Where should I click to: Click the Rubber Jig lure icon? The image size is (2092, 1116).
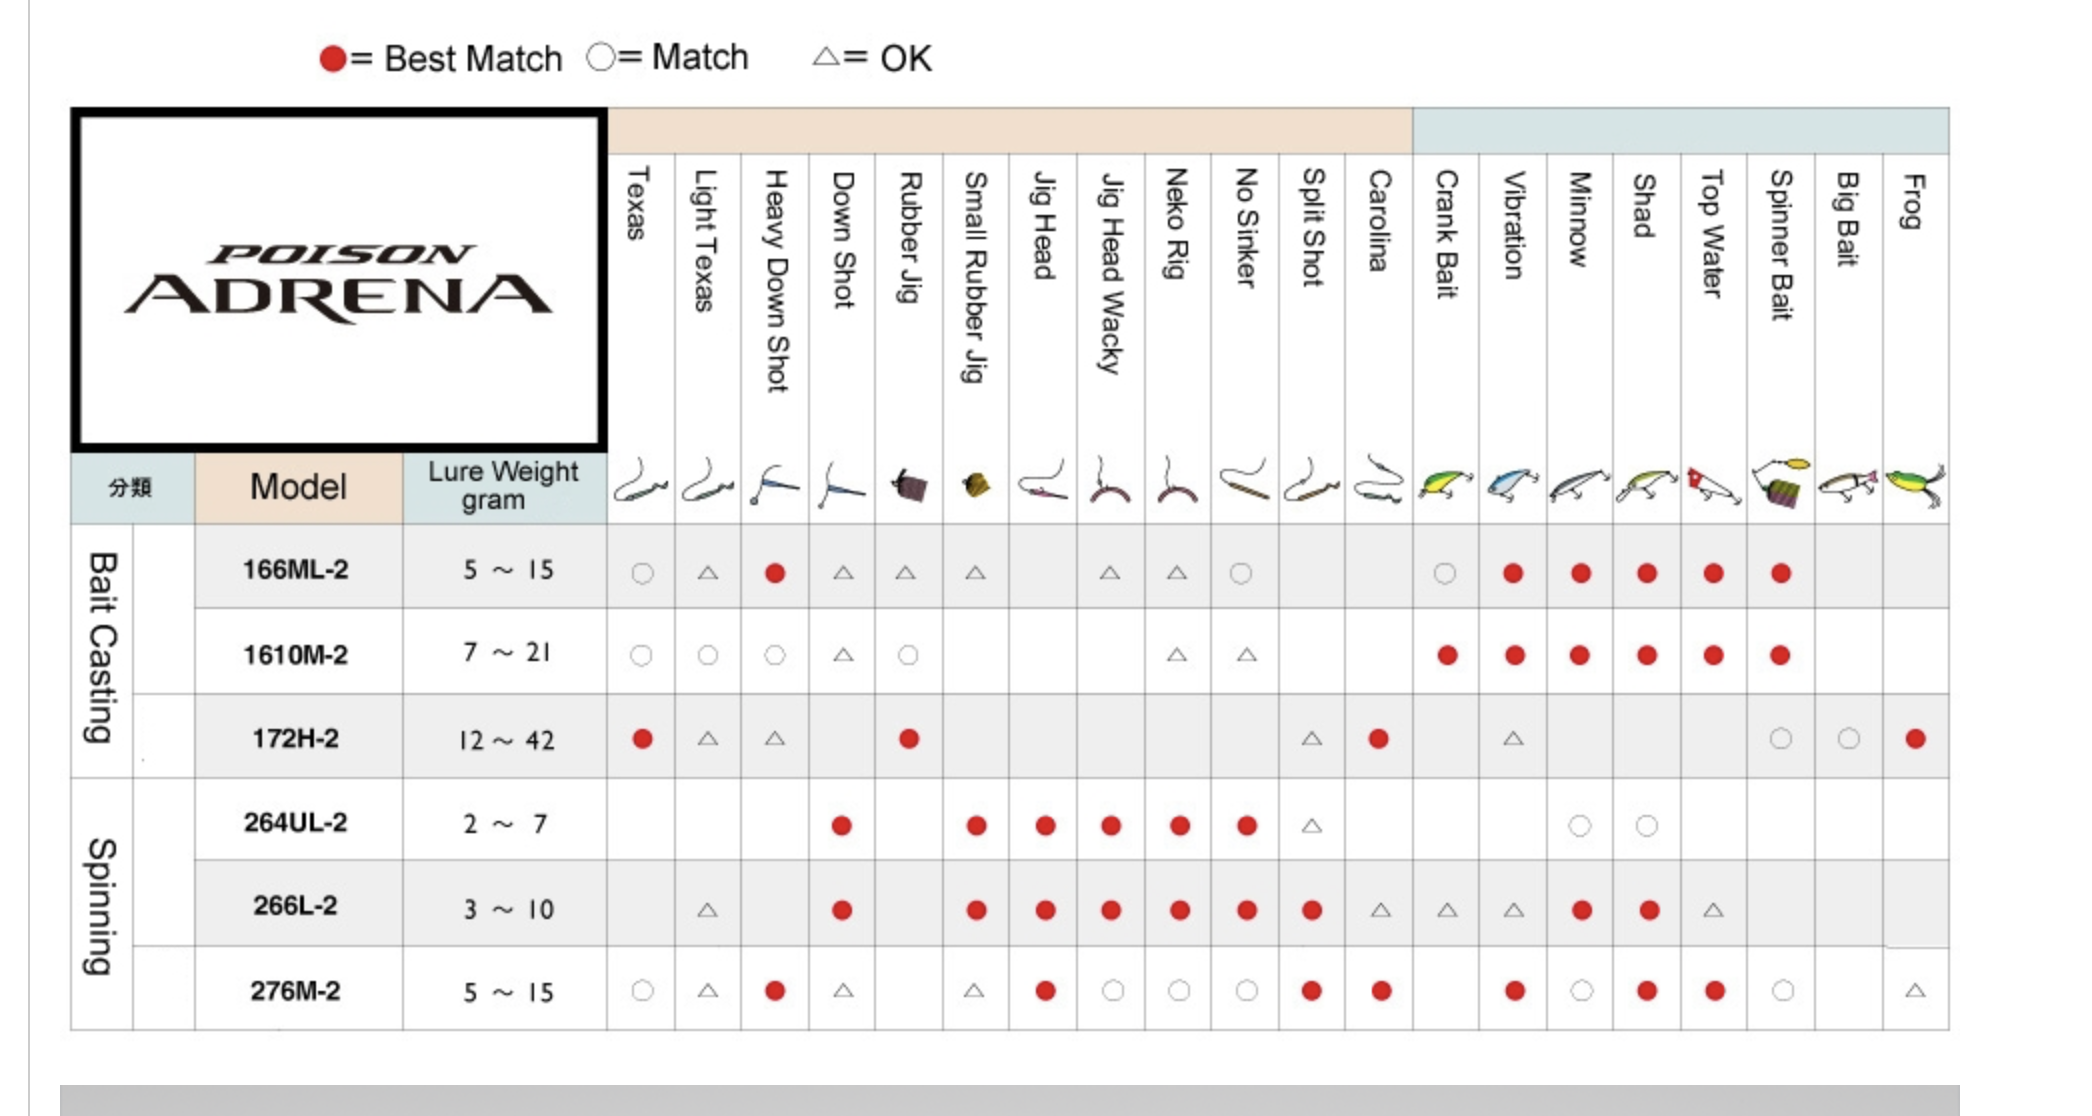909,485
